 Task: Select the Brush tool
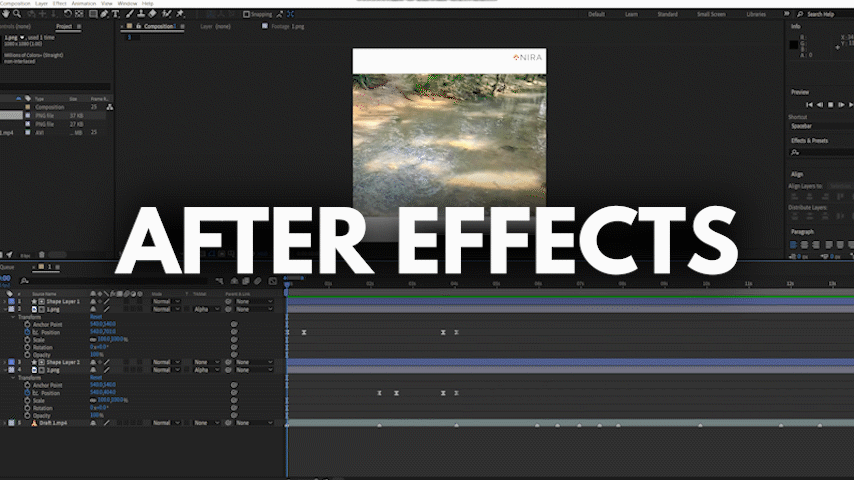pos(130,14)
